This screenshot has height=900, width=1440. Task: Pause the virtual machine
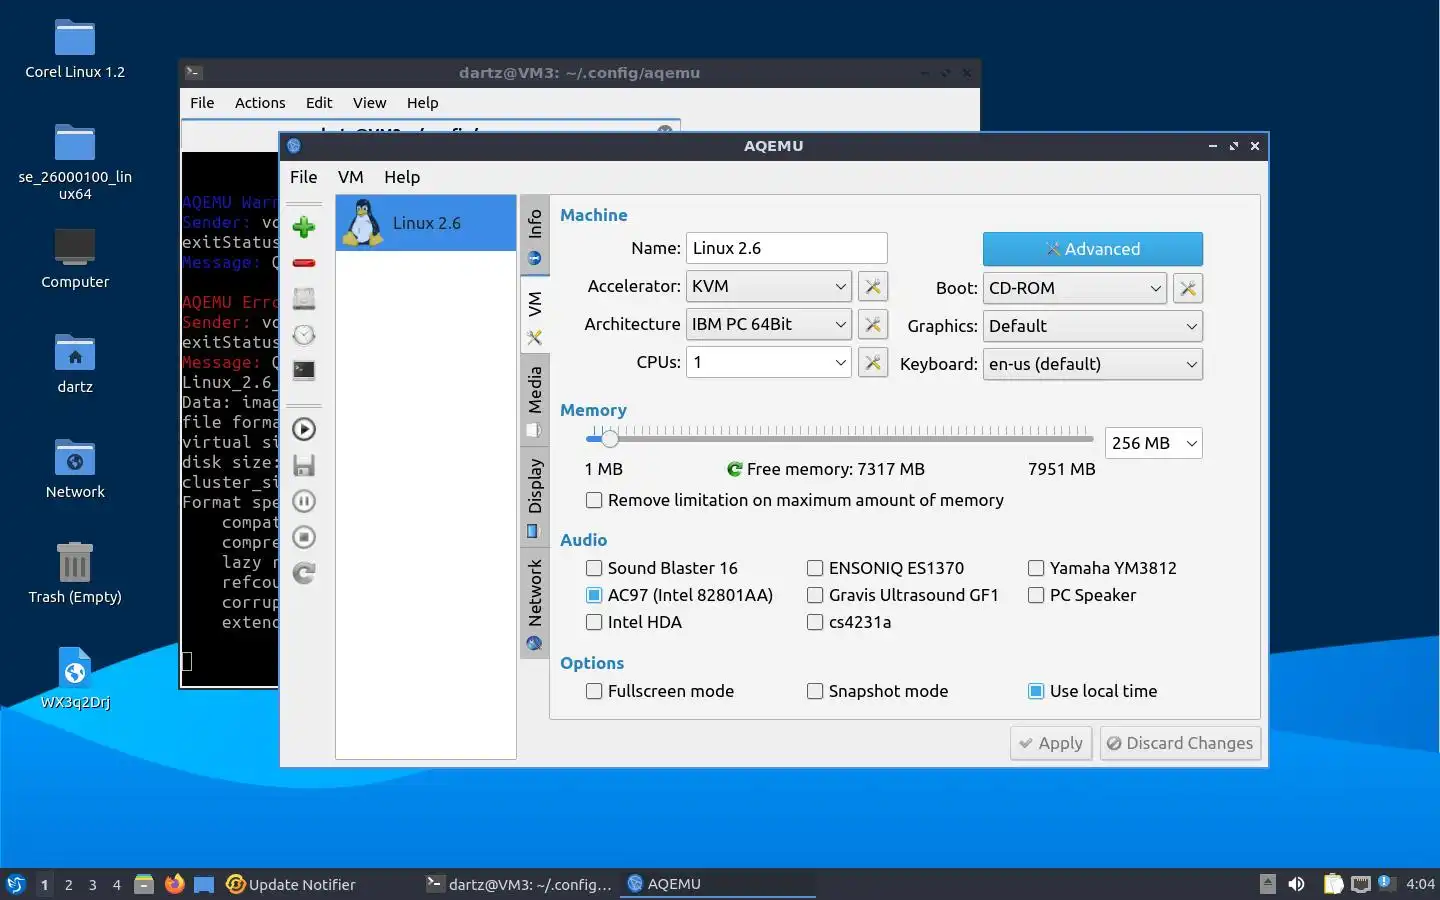[x=304, y=501]
